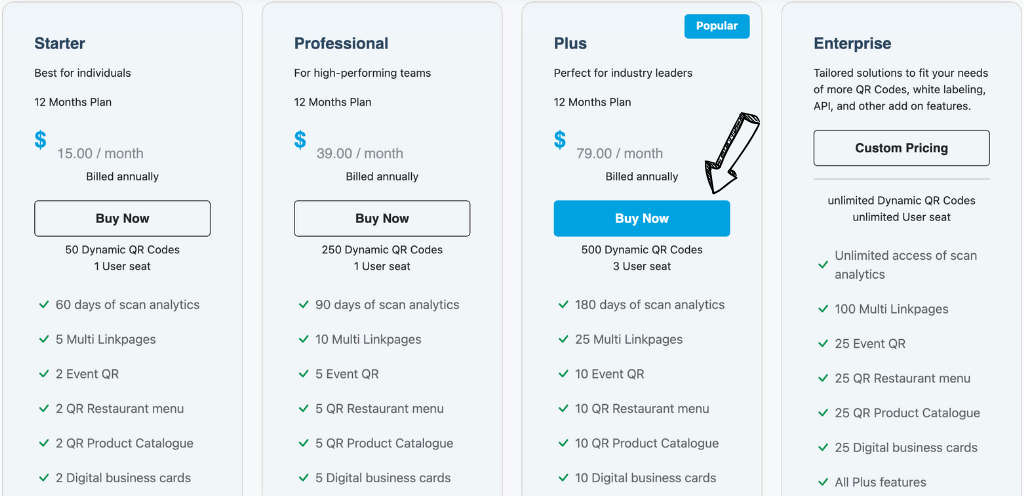Viewport: 1024px width, 496px height.
Task: Click the Starter plan Buy Now button
Action: click(122, 218)
